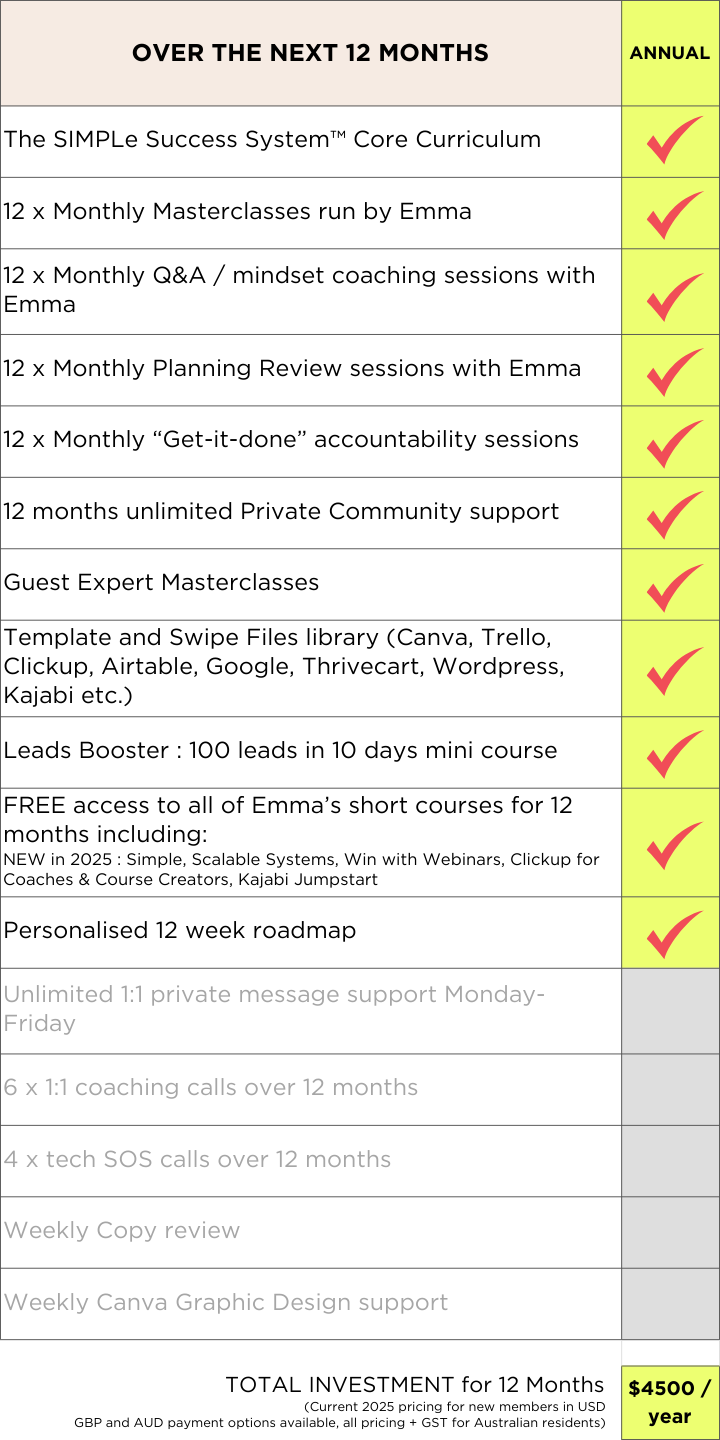Screen dimensions: 720x1440
Task: Click the empty cell for Unlimited 1:1 message support
Action: click(x=670, y=1011)
